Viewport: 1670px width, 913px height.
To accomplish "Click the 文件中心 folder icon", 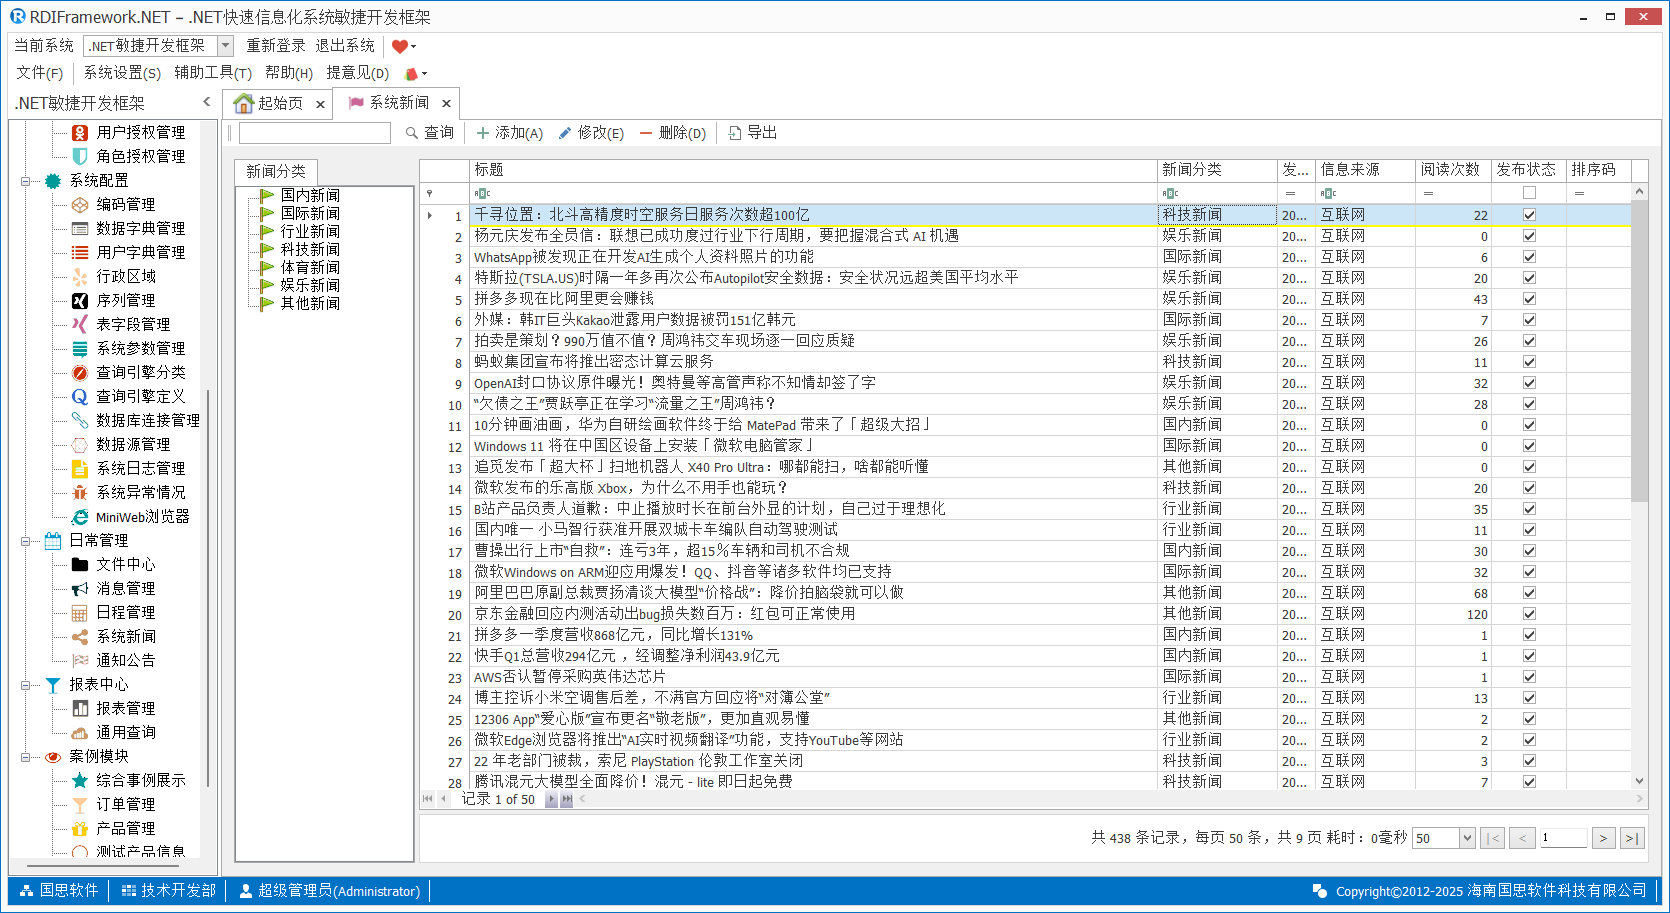I will (x=80, y=564).
